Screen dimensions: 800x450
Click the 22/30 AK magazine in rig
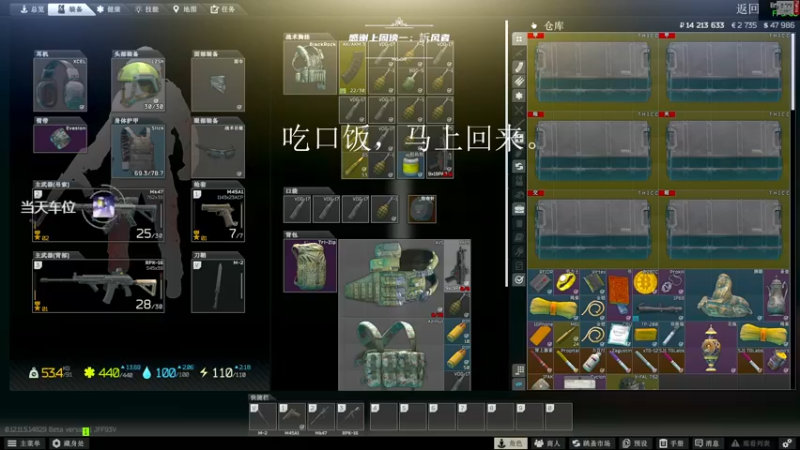(x=353, y=67)
